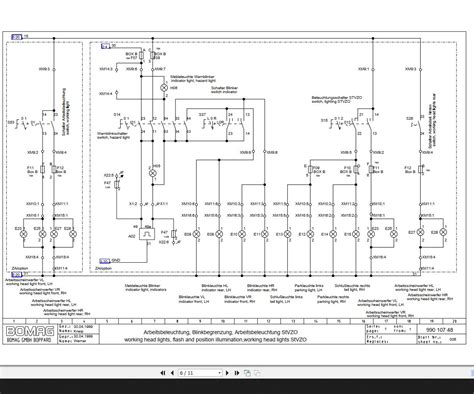This screenshot has height=394, width=474.
Task: Click the S26 switch designation
Action: [x=410, y=118]
